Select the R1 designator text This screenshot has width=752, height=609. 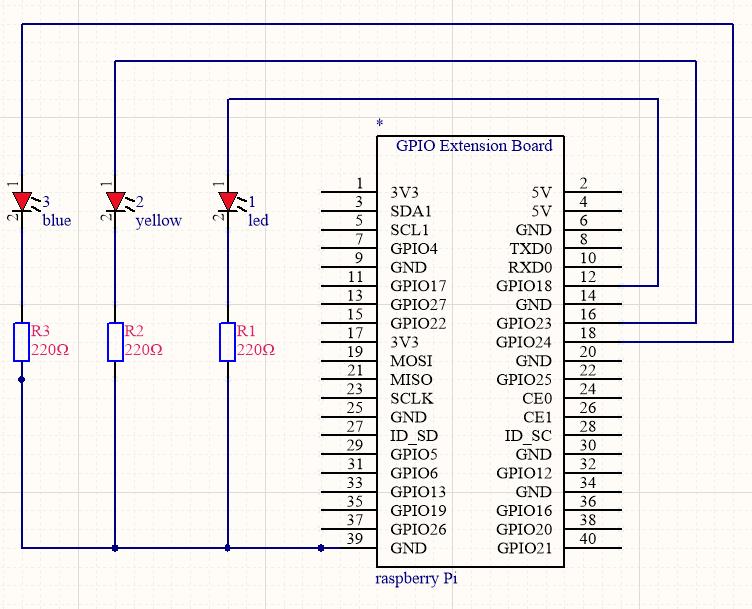coord(246,331)
